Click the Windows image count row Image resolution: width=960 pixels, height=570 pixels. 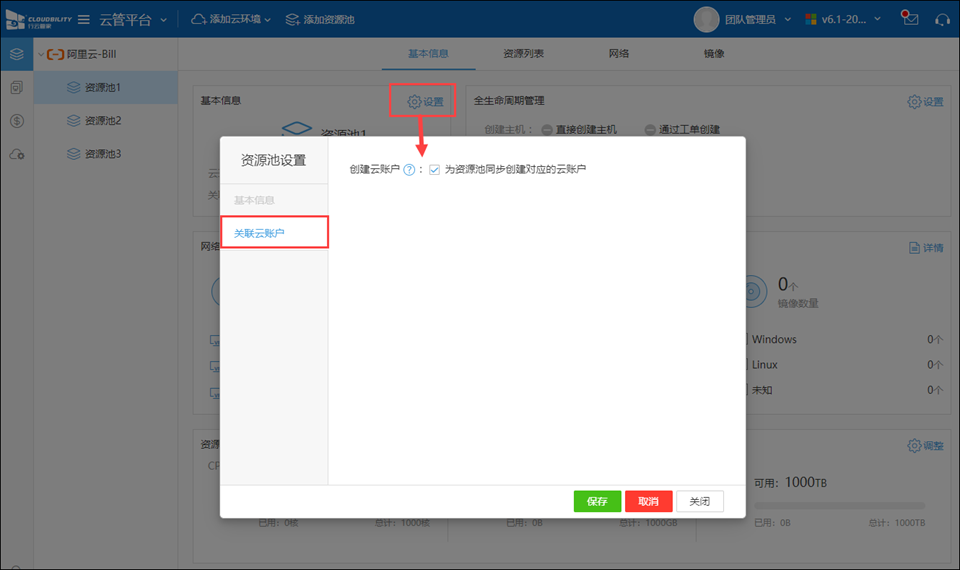click(x=847, y=339)
